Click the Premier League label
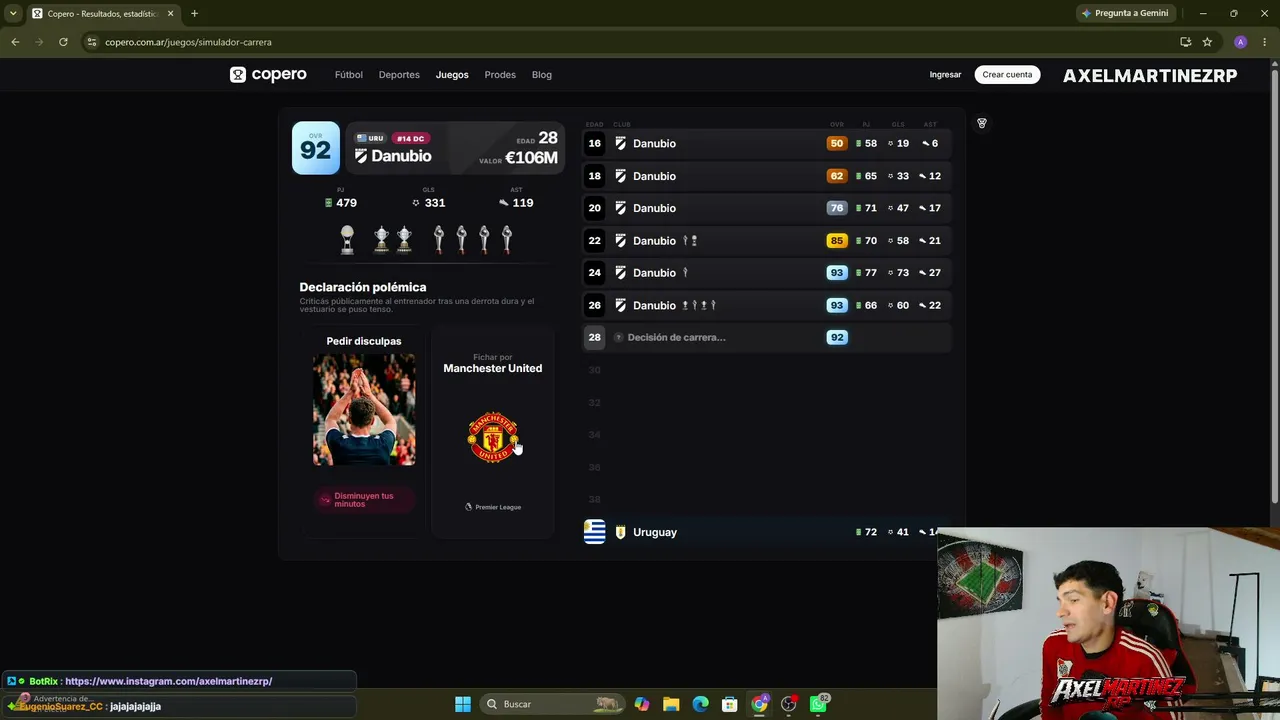This screenshot has width=1280, height=720. click(x=493, y=507)
